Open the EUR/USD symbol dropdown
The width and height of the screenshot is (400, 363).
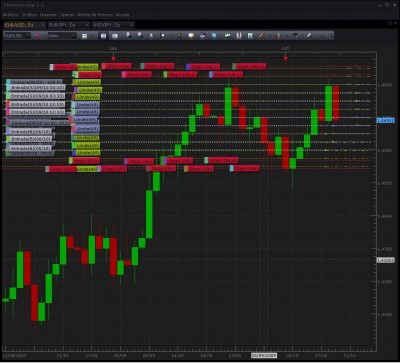tap(17, 36)
